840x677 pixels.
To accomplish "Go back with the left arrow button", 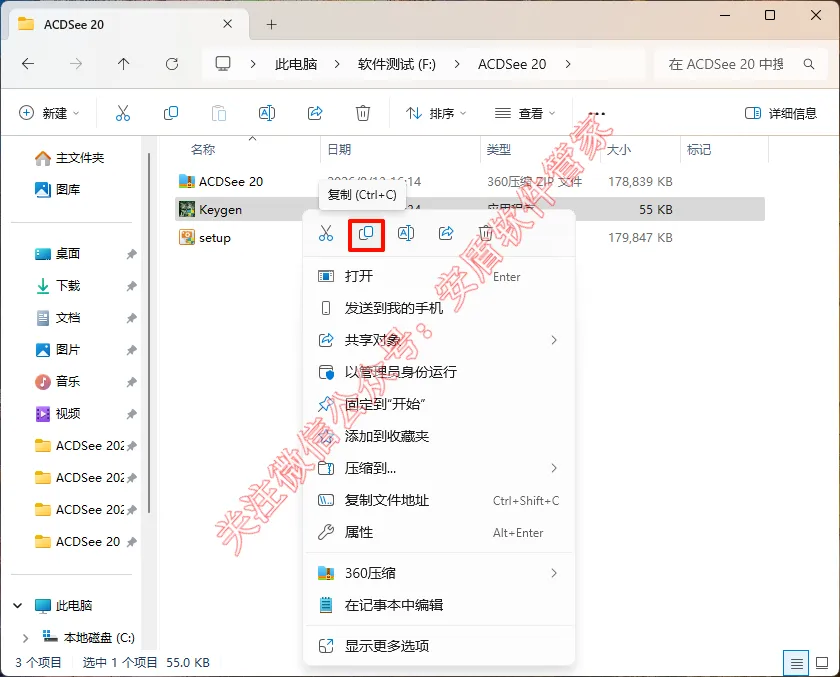I will point(28,64).
